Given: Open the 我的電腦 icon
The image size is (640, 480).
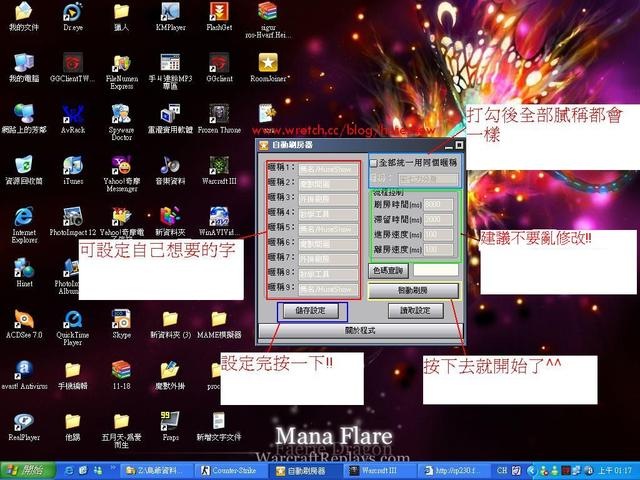Looking at the screenshot, I should [x=24, y=67].
